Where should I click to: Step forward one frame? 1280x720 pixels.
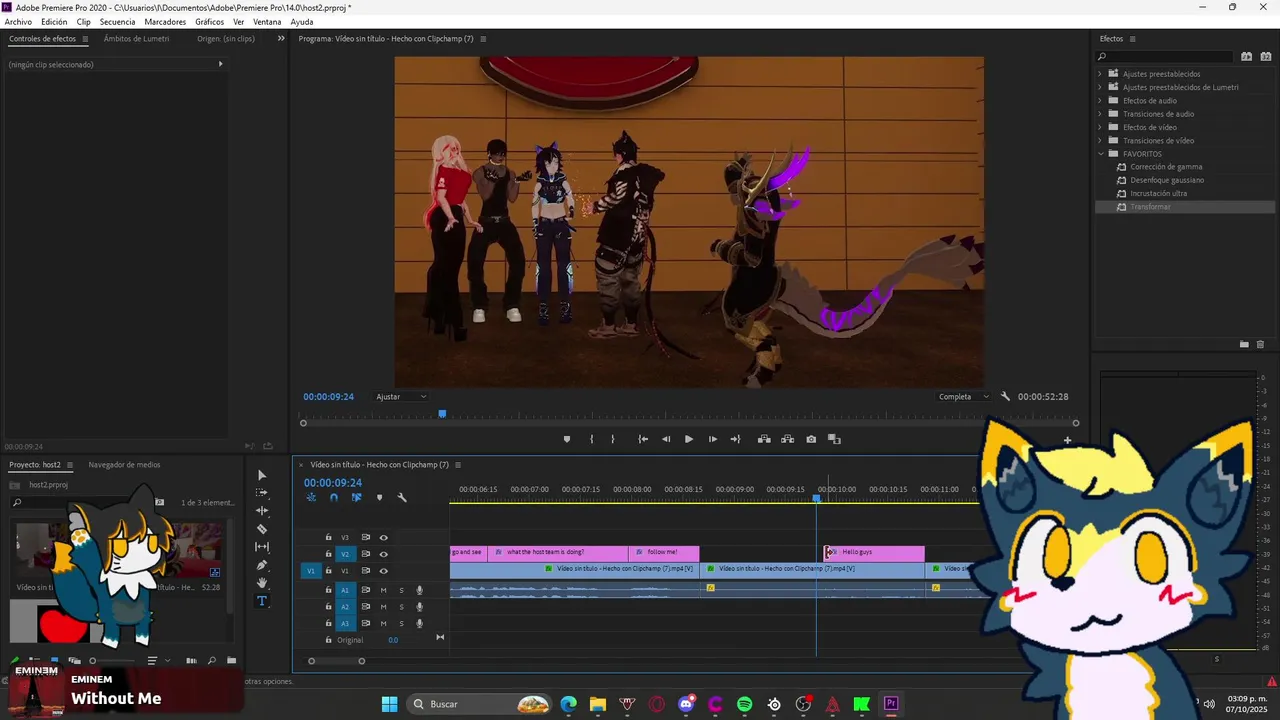coord(712,439)
